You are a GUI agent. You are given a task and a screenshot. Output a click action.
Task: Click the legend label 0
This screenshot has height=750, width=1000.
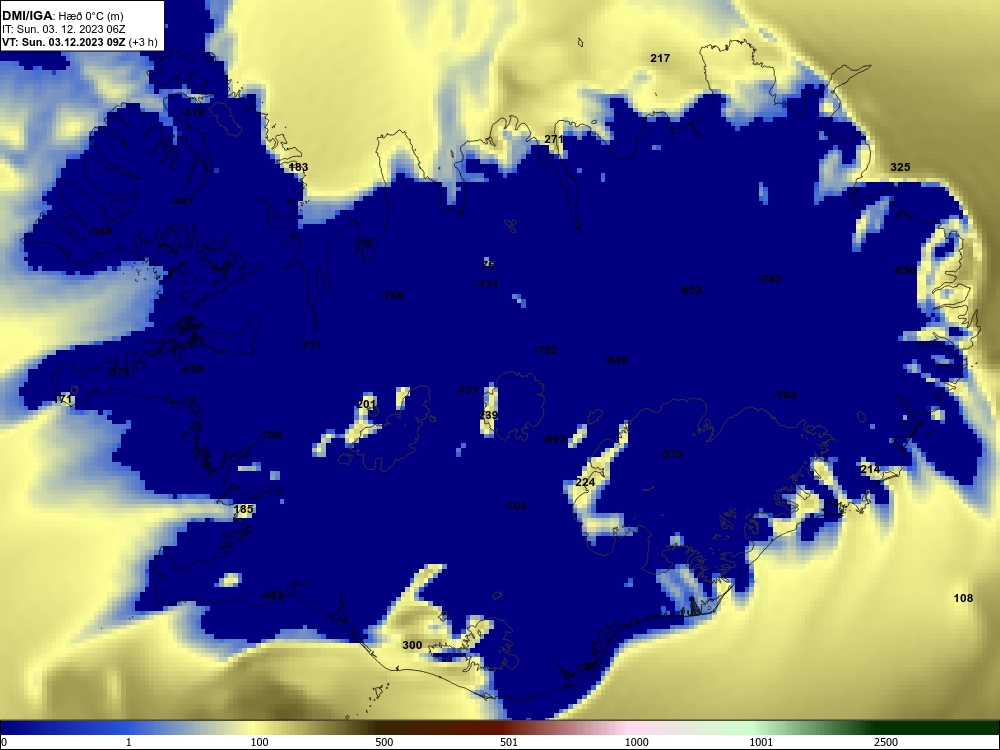(4, 742)
